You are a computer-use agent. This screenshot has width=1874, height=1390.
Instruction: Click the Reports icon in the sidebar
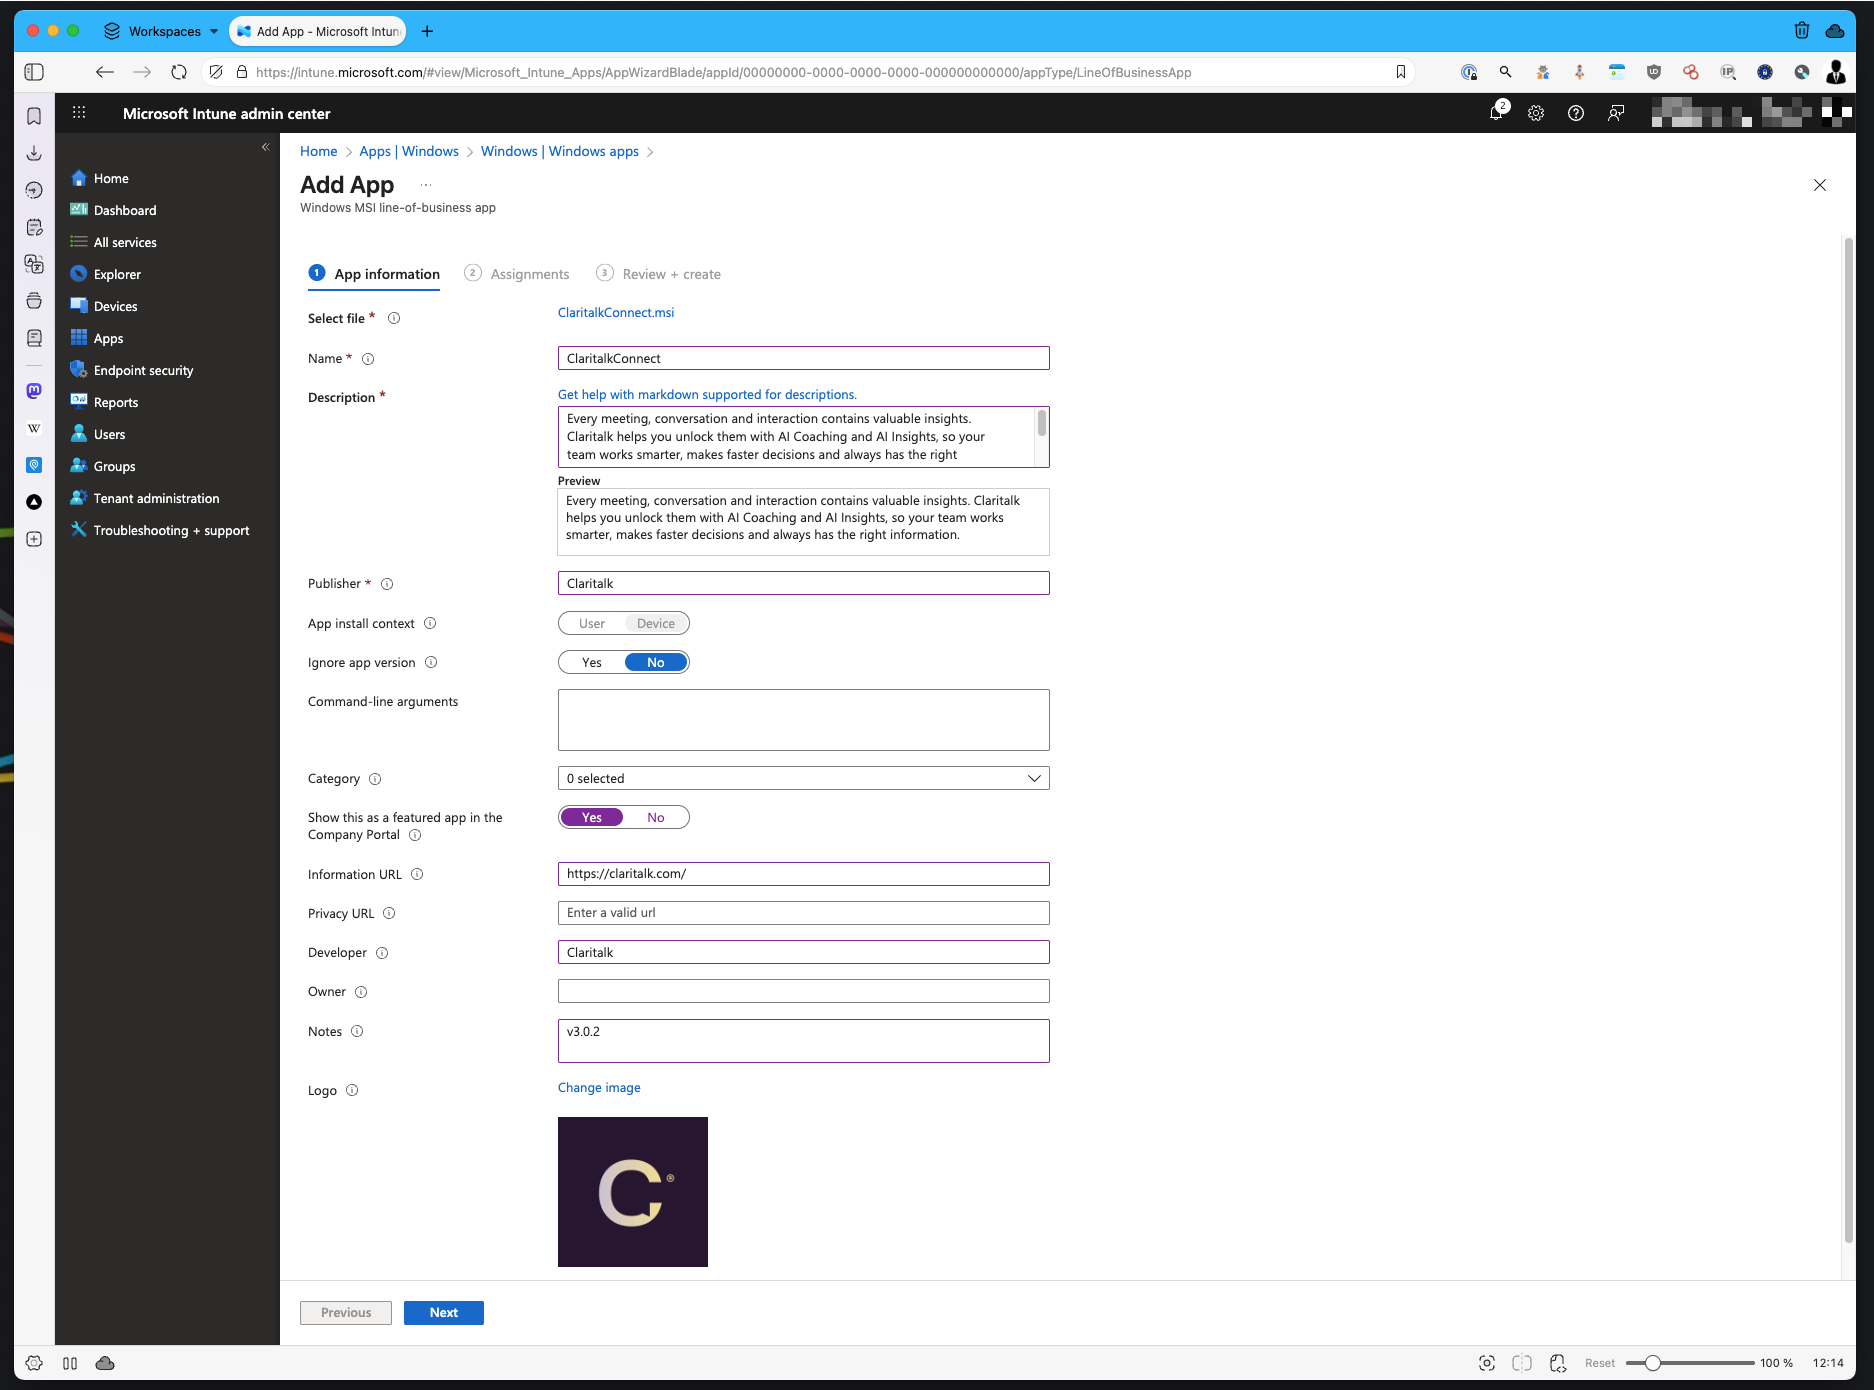coord(79,402)
